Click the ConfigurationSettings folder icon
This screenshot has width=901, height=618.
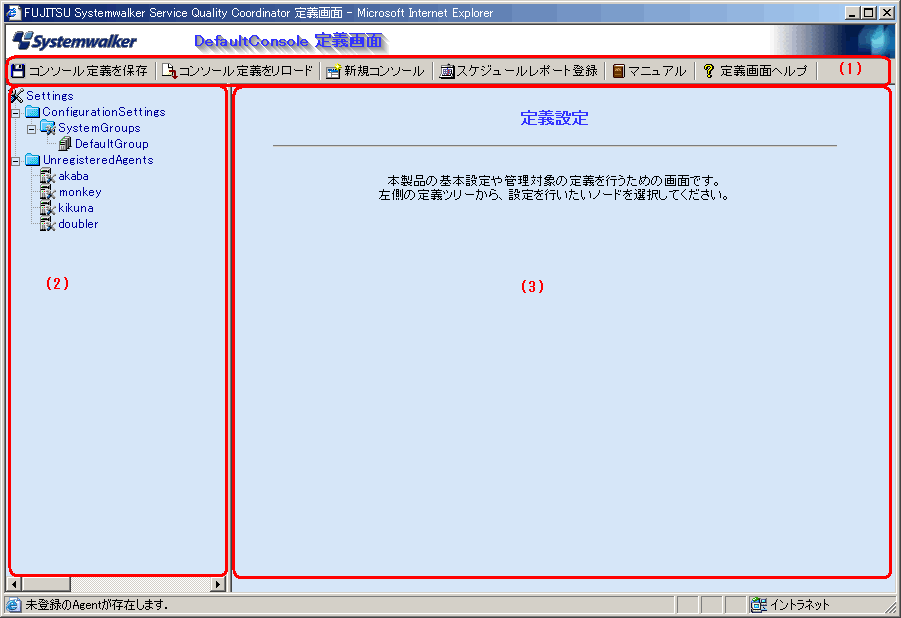click(x=33, y=112)
